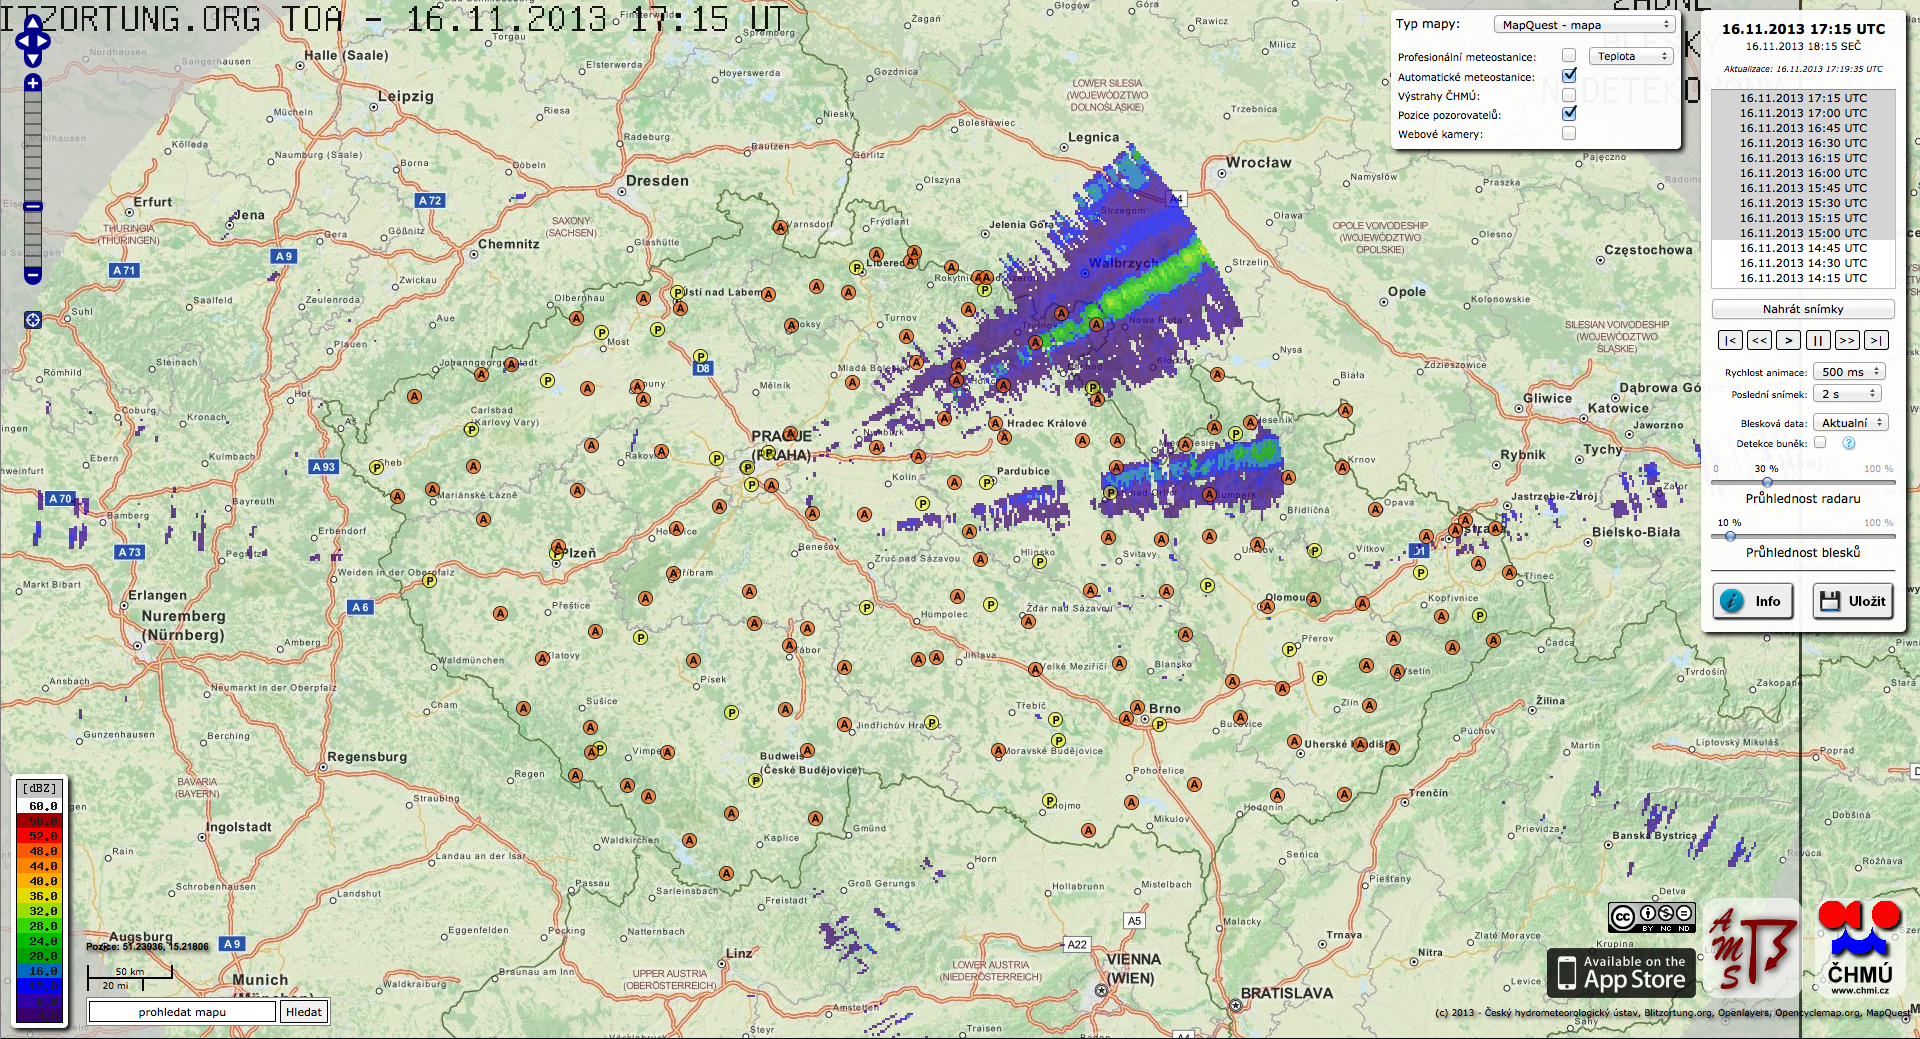
Task: Open Typ mapy MapQuest dropdown
Action: 1584,25
